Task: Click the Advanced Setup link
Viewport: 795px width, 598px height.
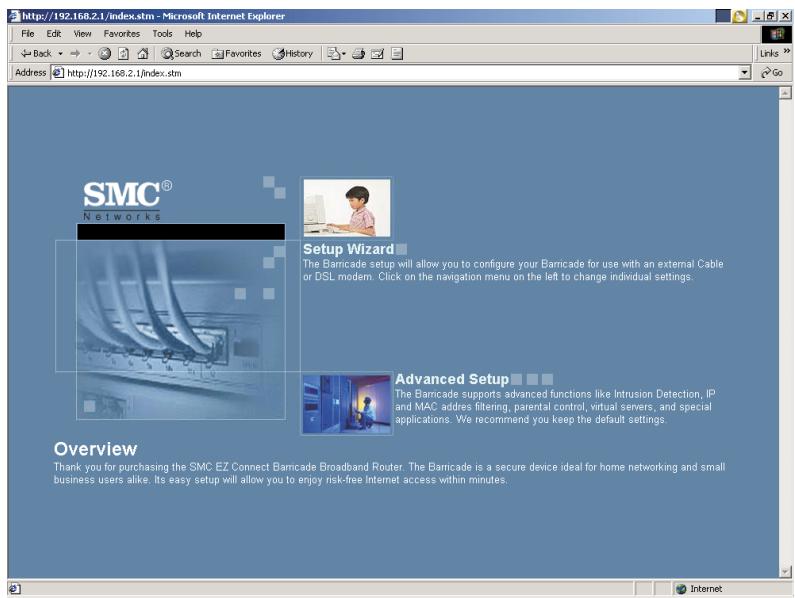Action: 452,379
